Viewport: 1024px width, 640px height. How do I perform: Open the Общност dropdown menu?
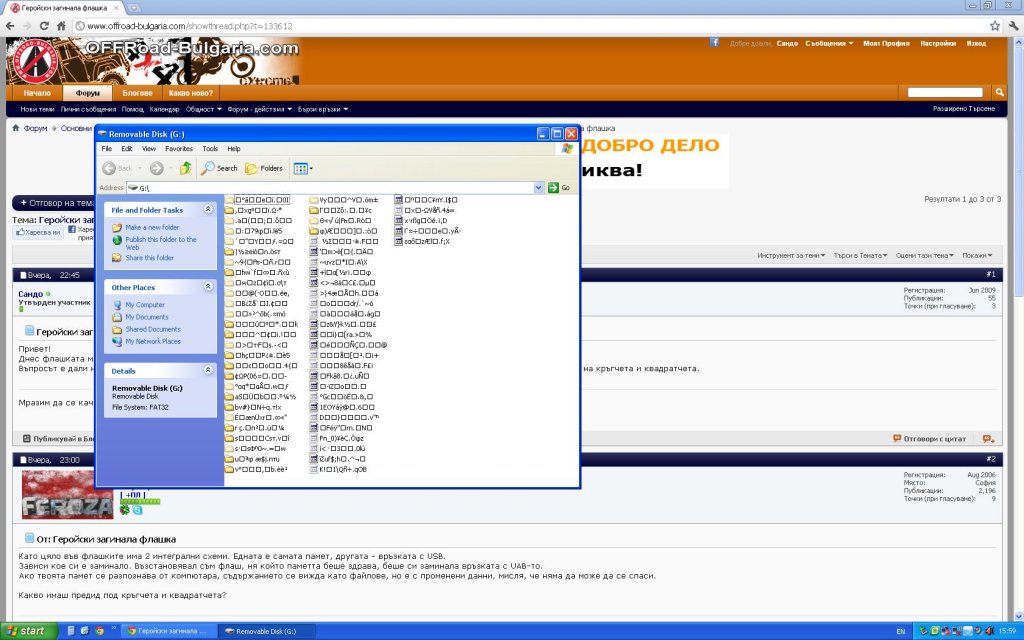[x=204, y=109]
